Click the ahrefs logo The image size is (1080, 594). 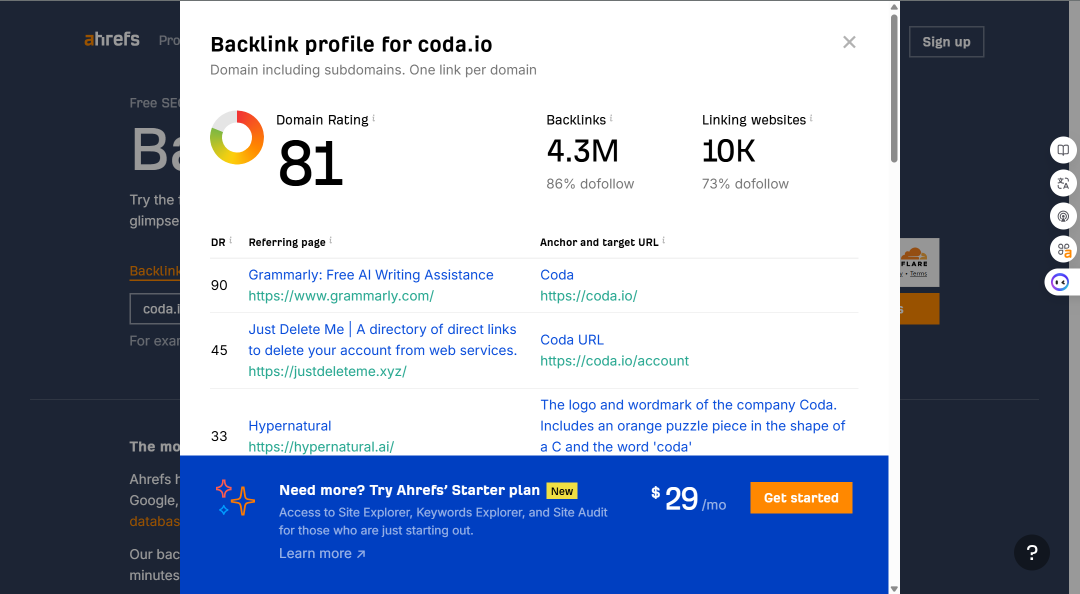(x=112, y=39)
